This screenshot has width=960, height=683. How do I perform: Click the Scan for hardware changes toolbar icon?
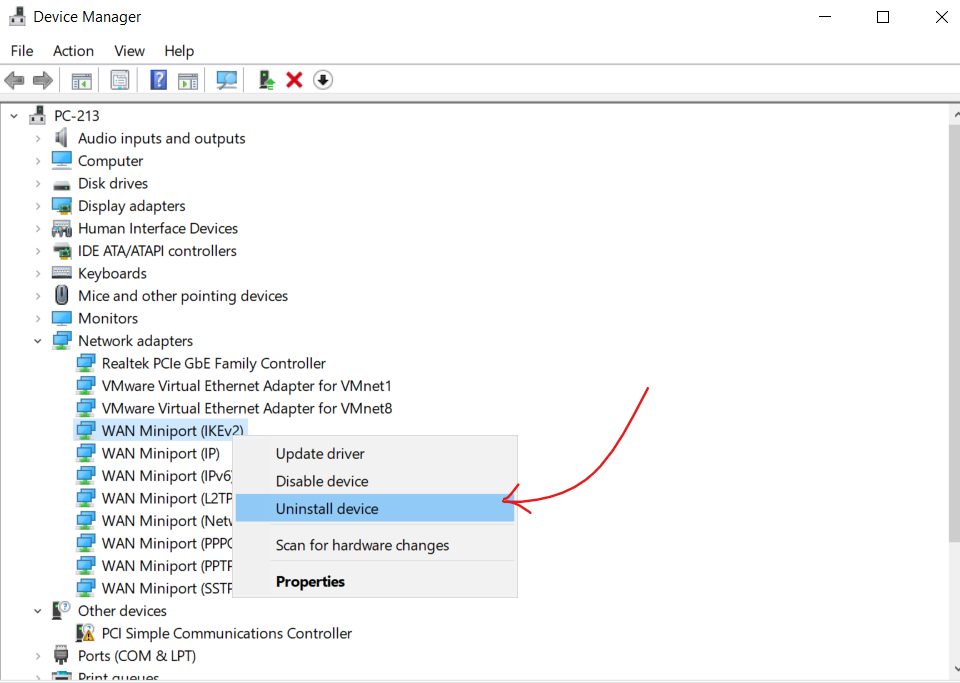point(227,80)
